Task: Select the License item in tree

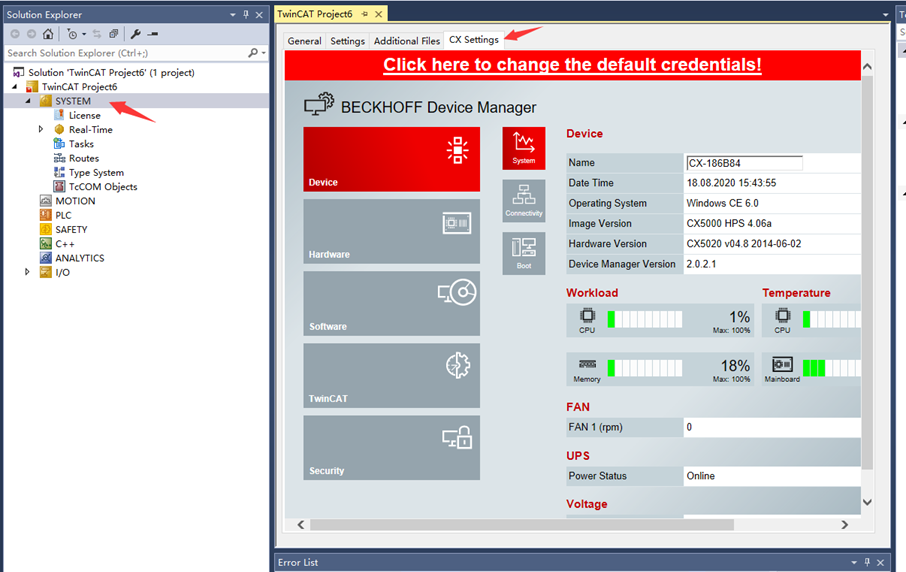Action: tap(84, 115)
